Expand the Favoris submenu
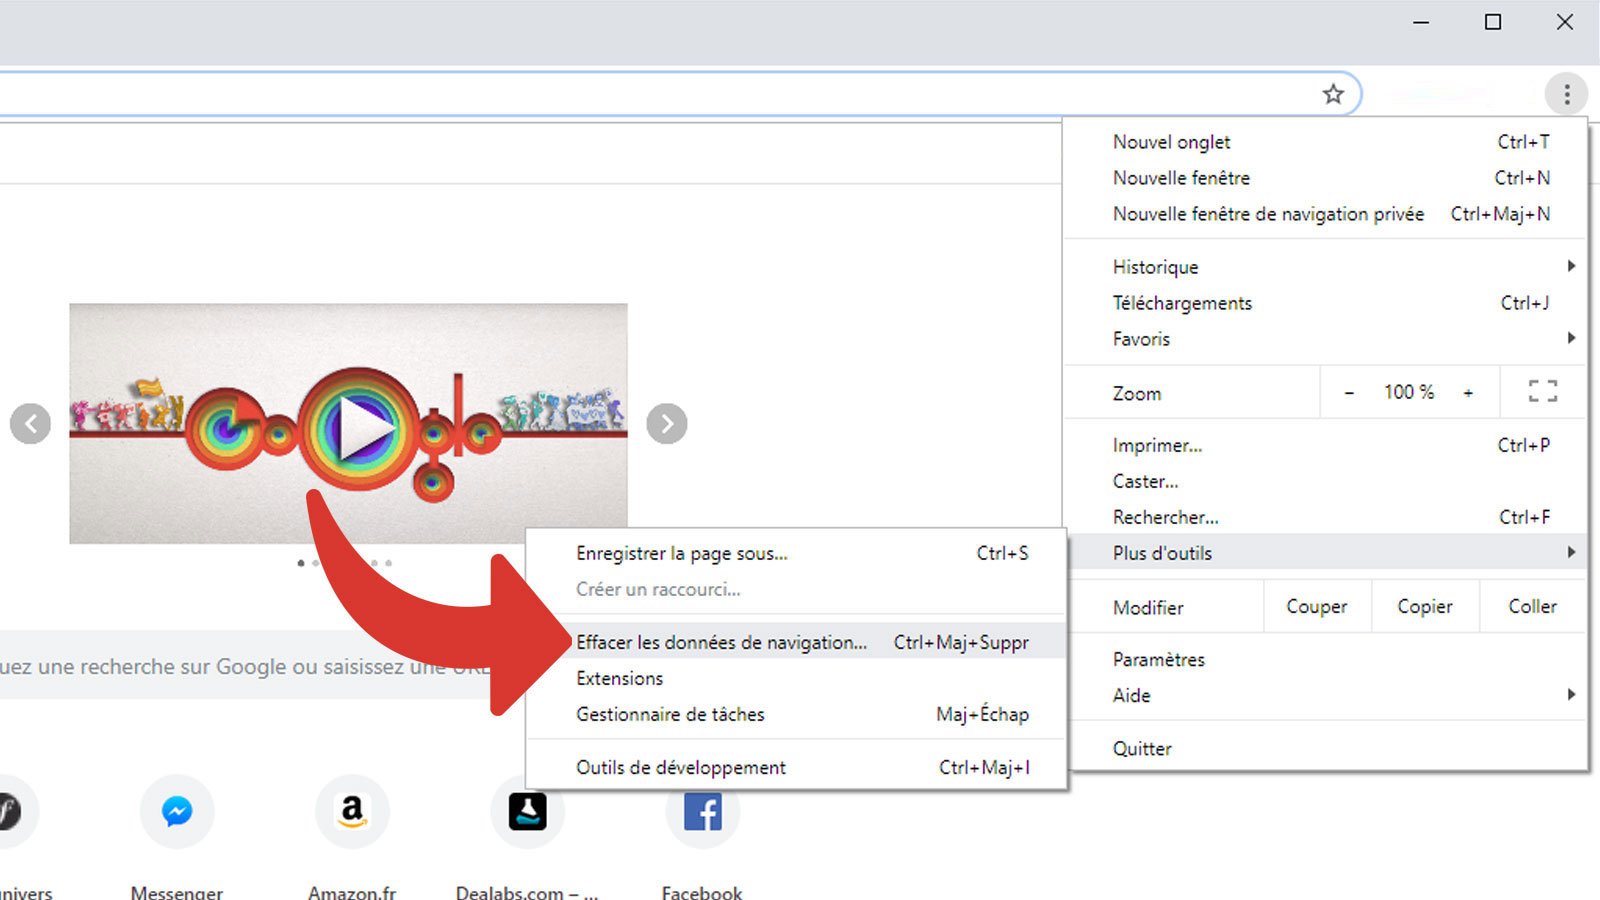This screenshot has width=1600, height=900. [1300, 339]
